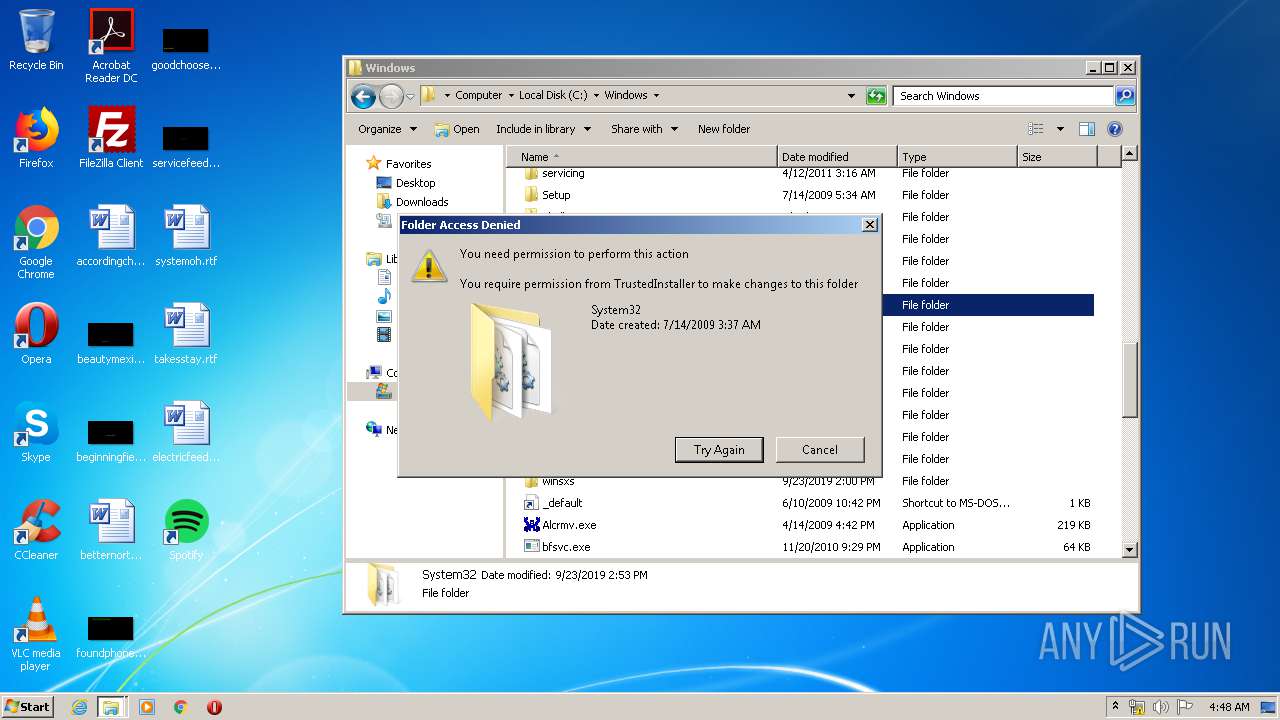Select the betternort document icon
The image size is (1280, 720).
point(111,530)
